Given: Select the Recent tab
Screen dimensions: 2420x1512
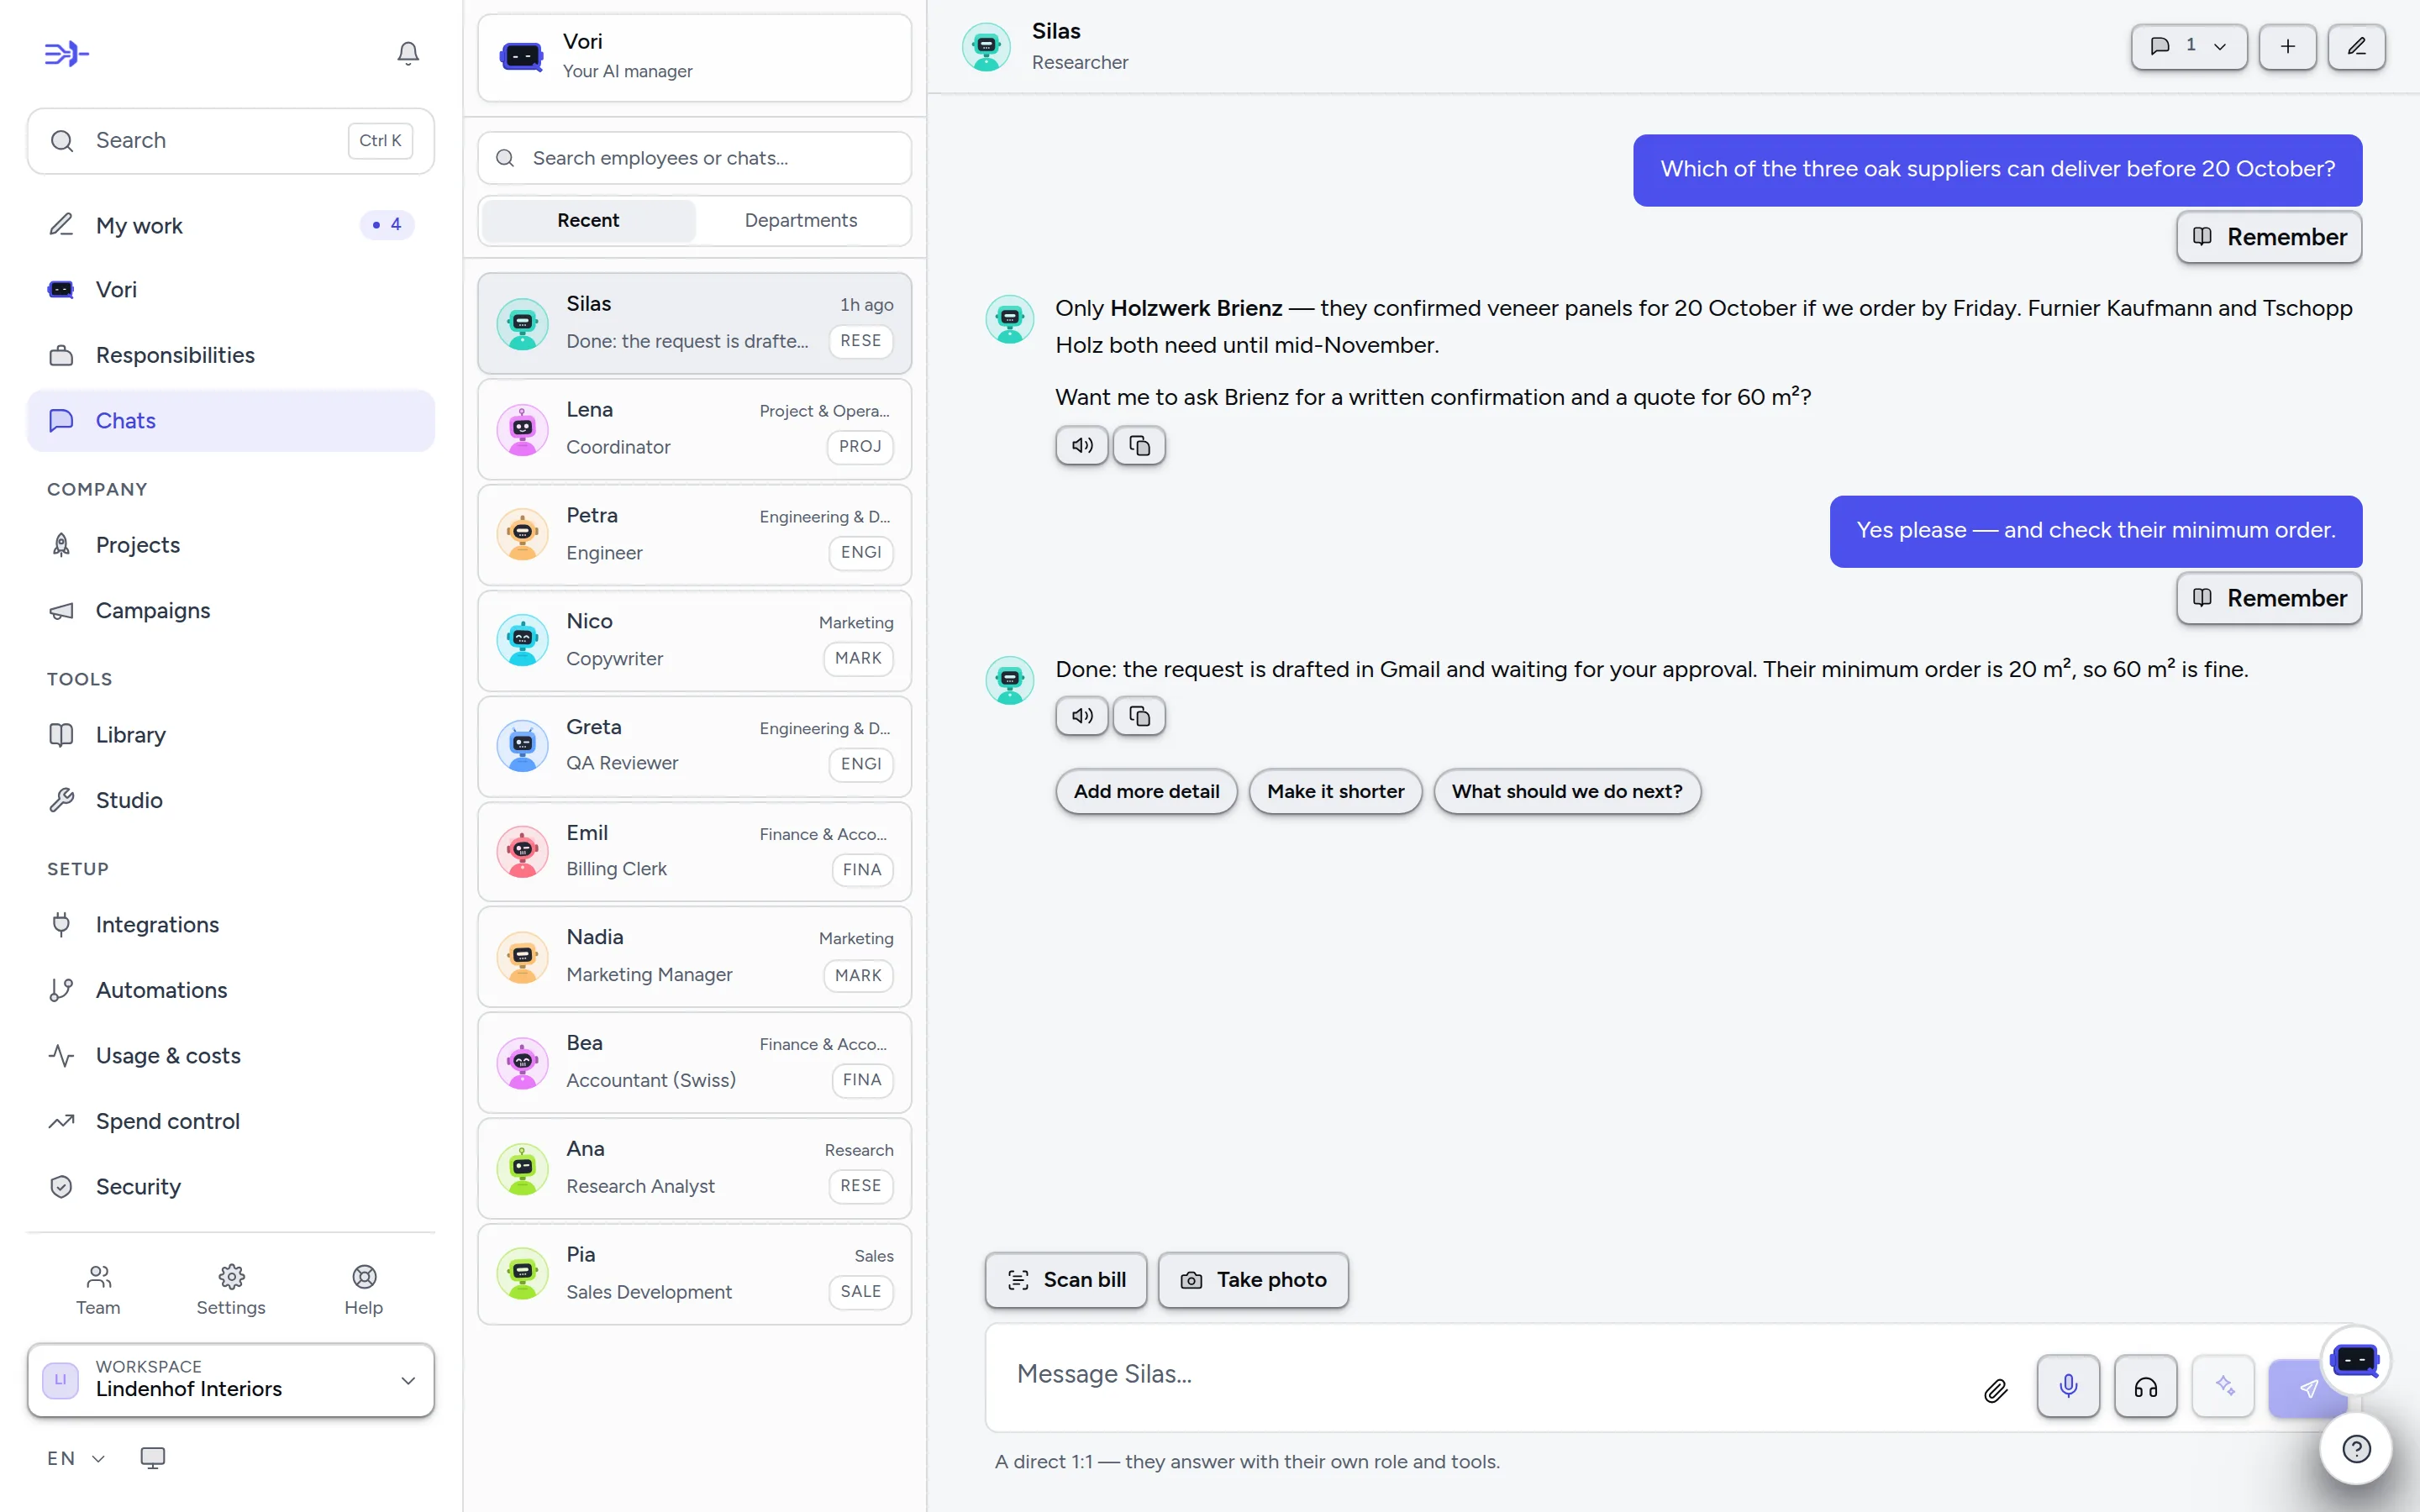Looking at the screenshot, I should [588, 220].
